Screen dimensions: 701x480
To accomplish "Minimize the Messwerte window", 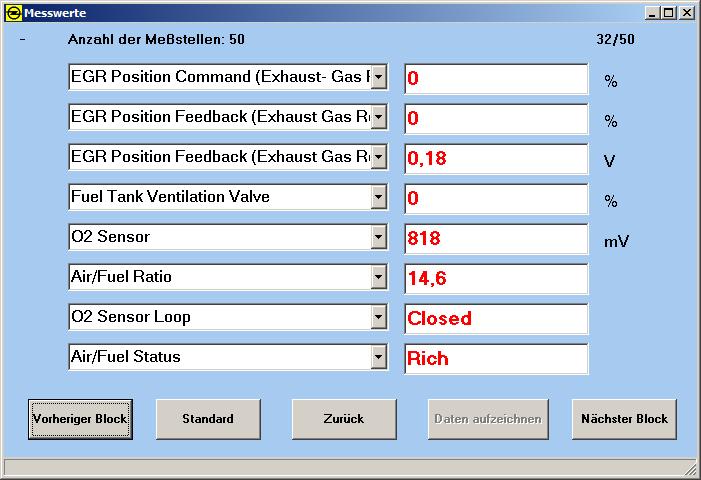I will [x=653, y=13].
